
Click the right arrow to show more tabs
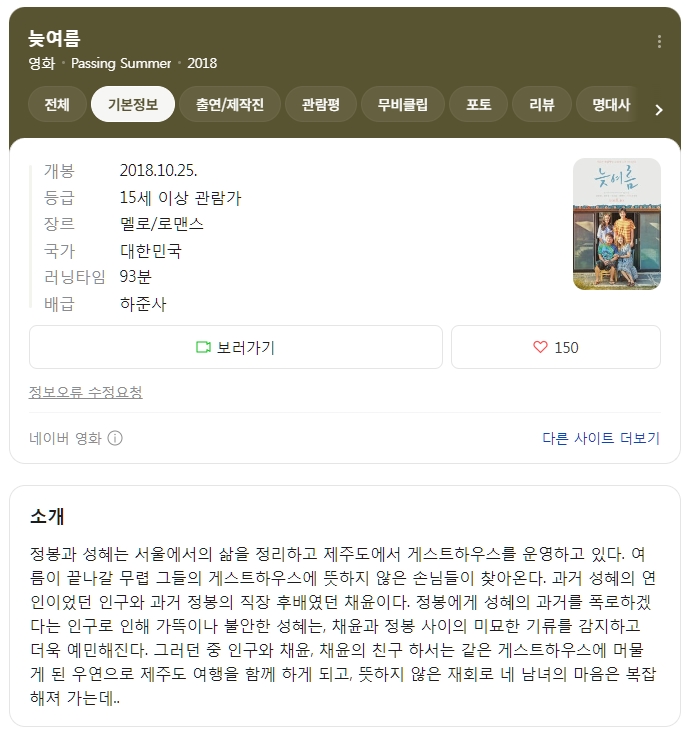(659, 110)
